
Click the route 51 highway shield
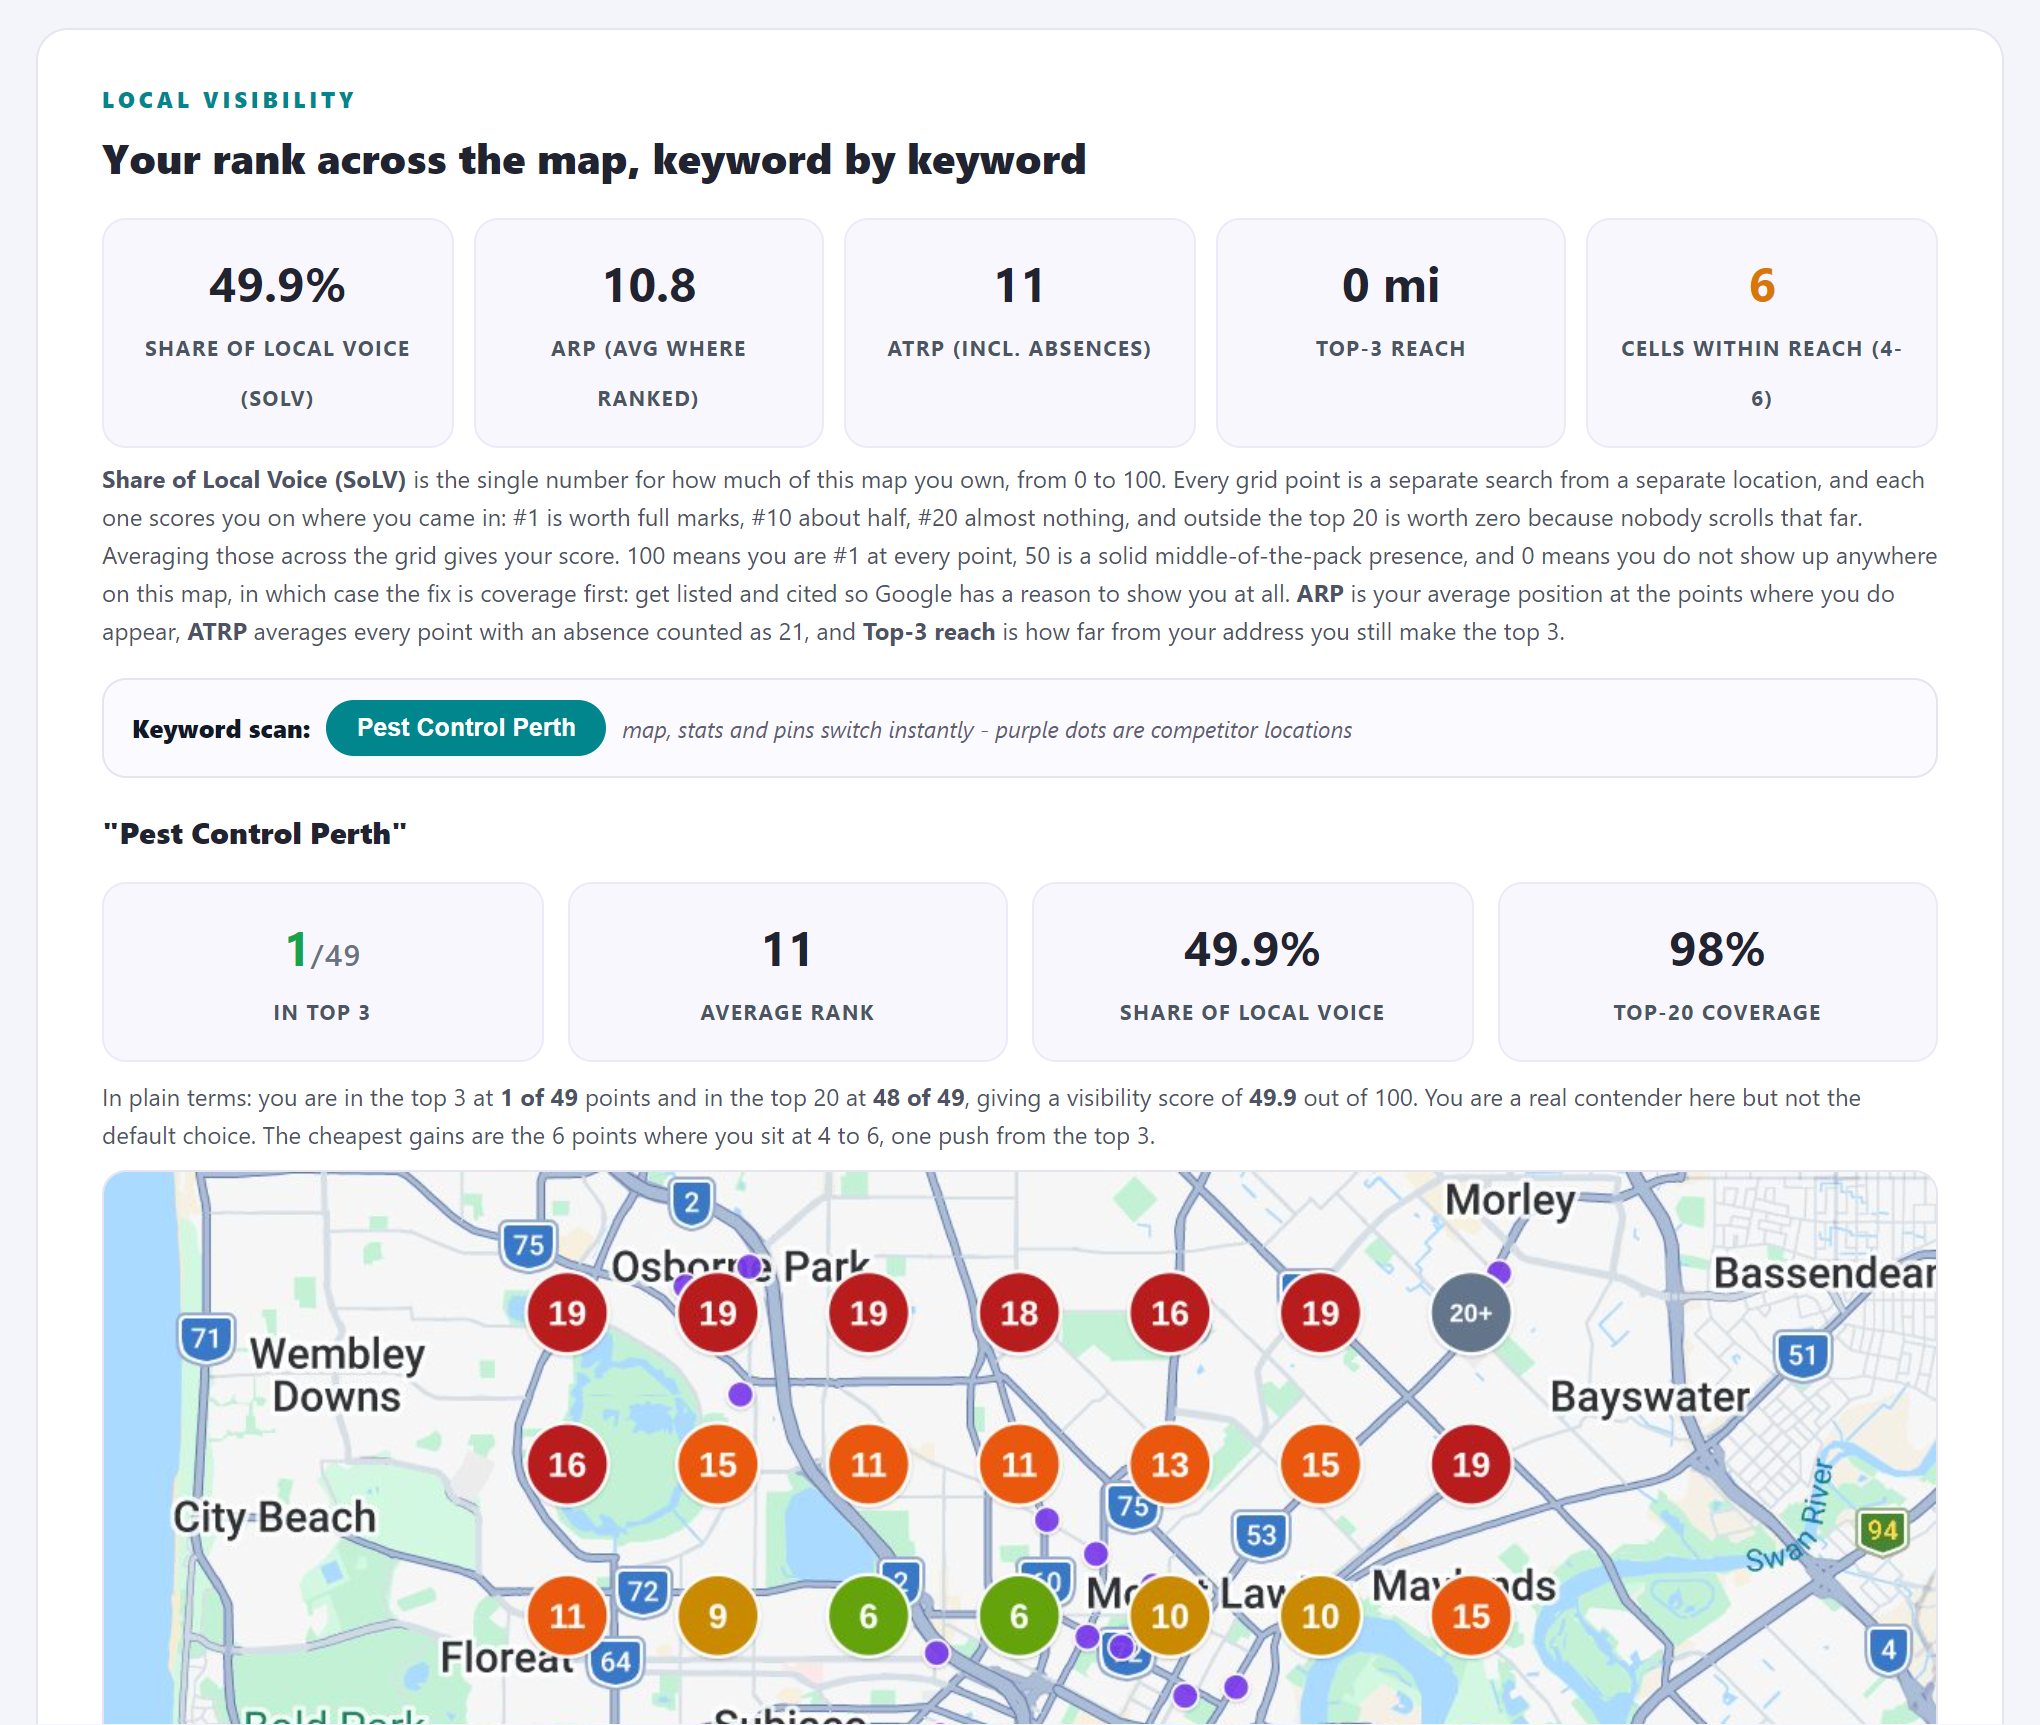tap(1802, 1355)
